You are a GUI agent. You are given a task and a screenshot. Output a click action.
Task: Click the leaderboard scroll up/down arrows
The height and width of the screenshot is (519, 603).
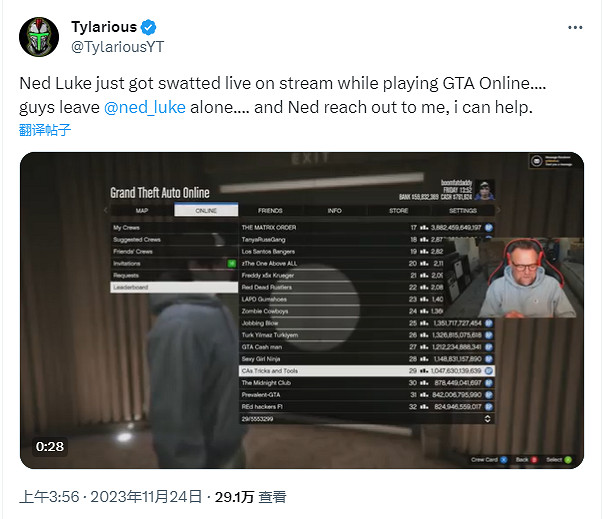click(487, 419)
